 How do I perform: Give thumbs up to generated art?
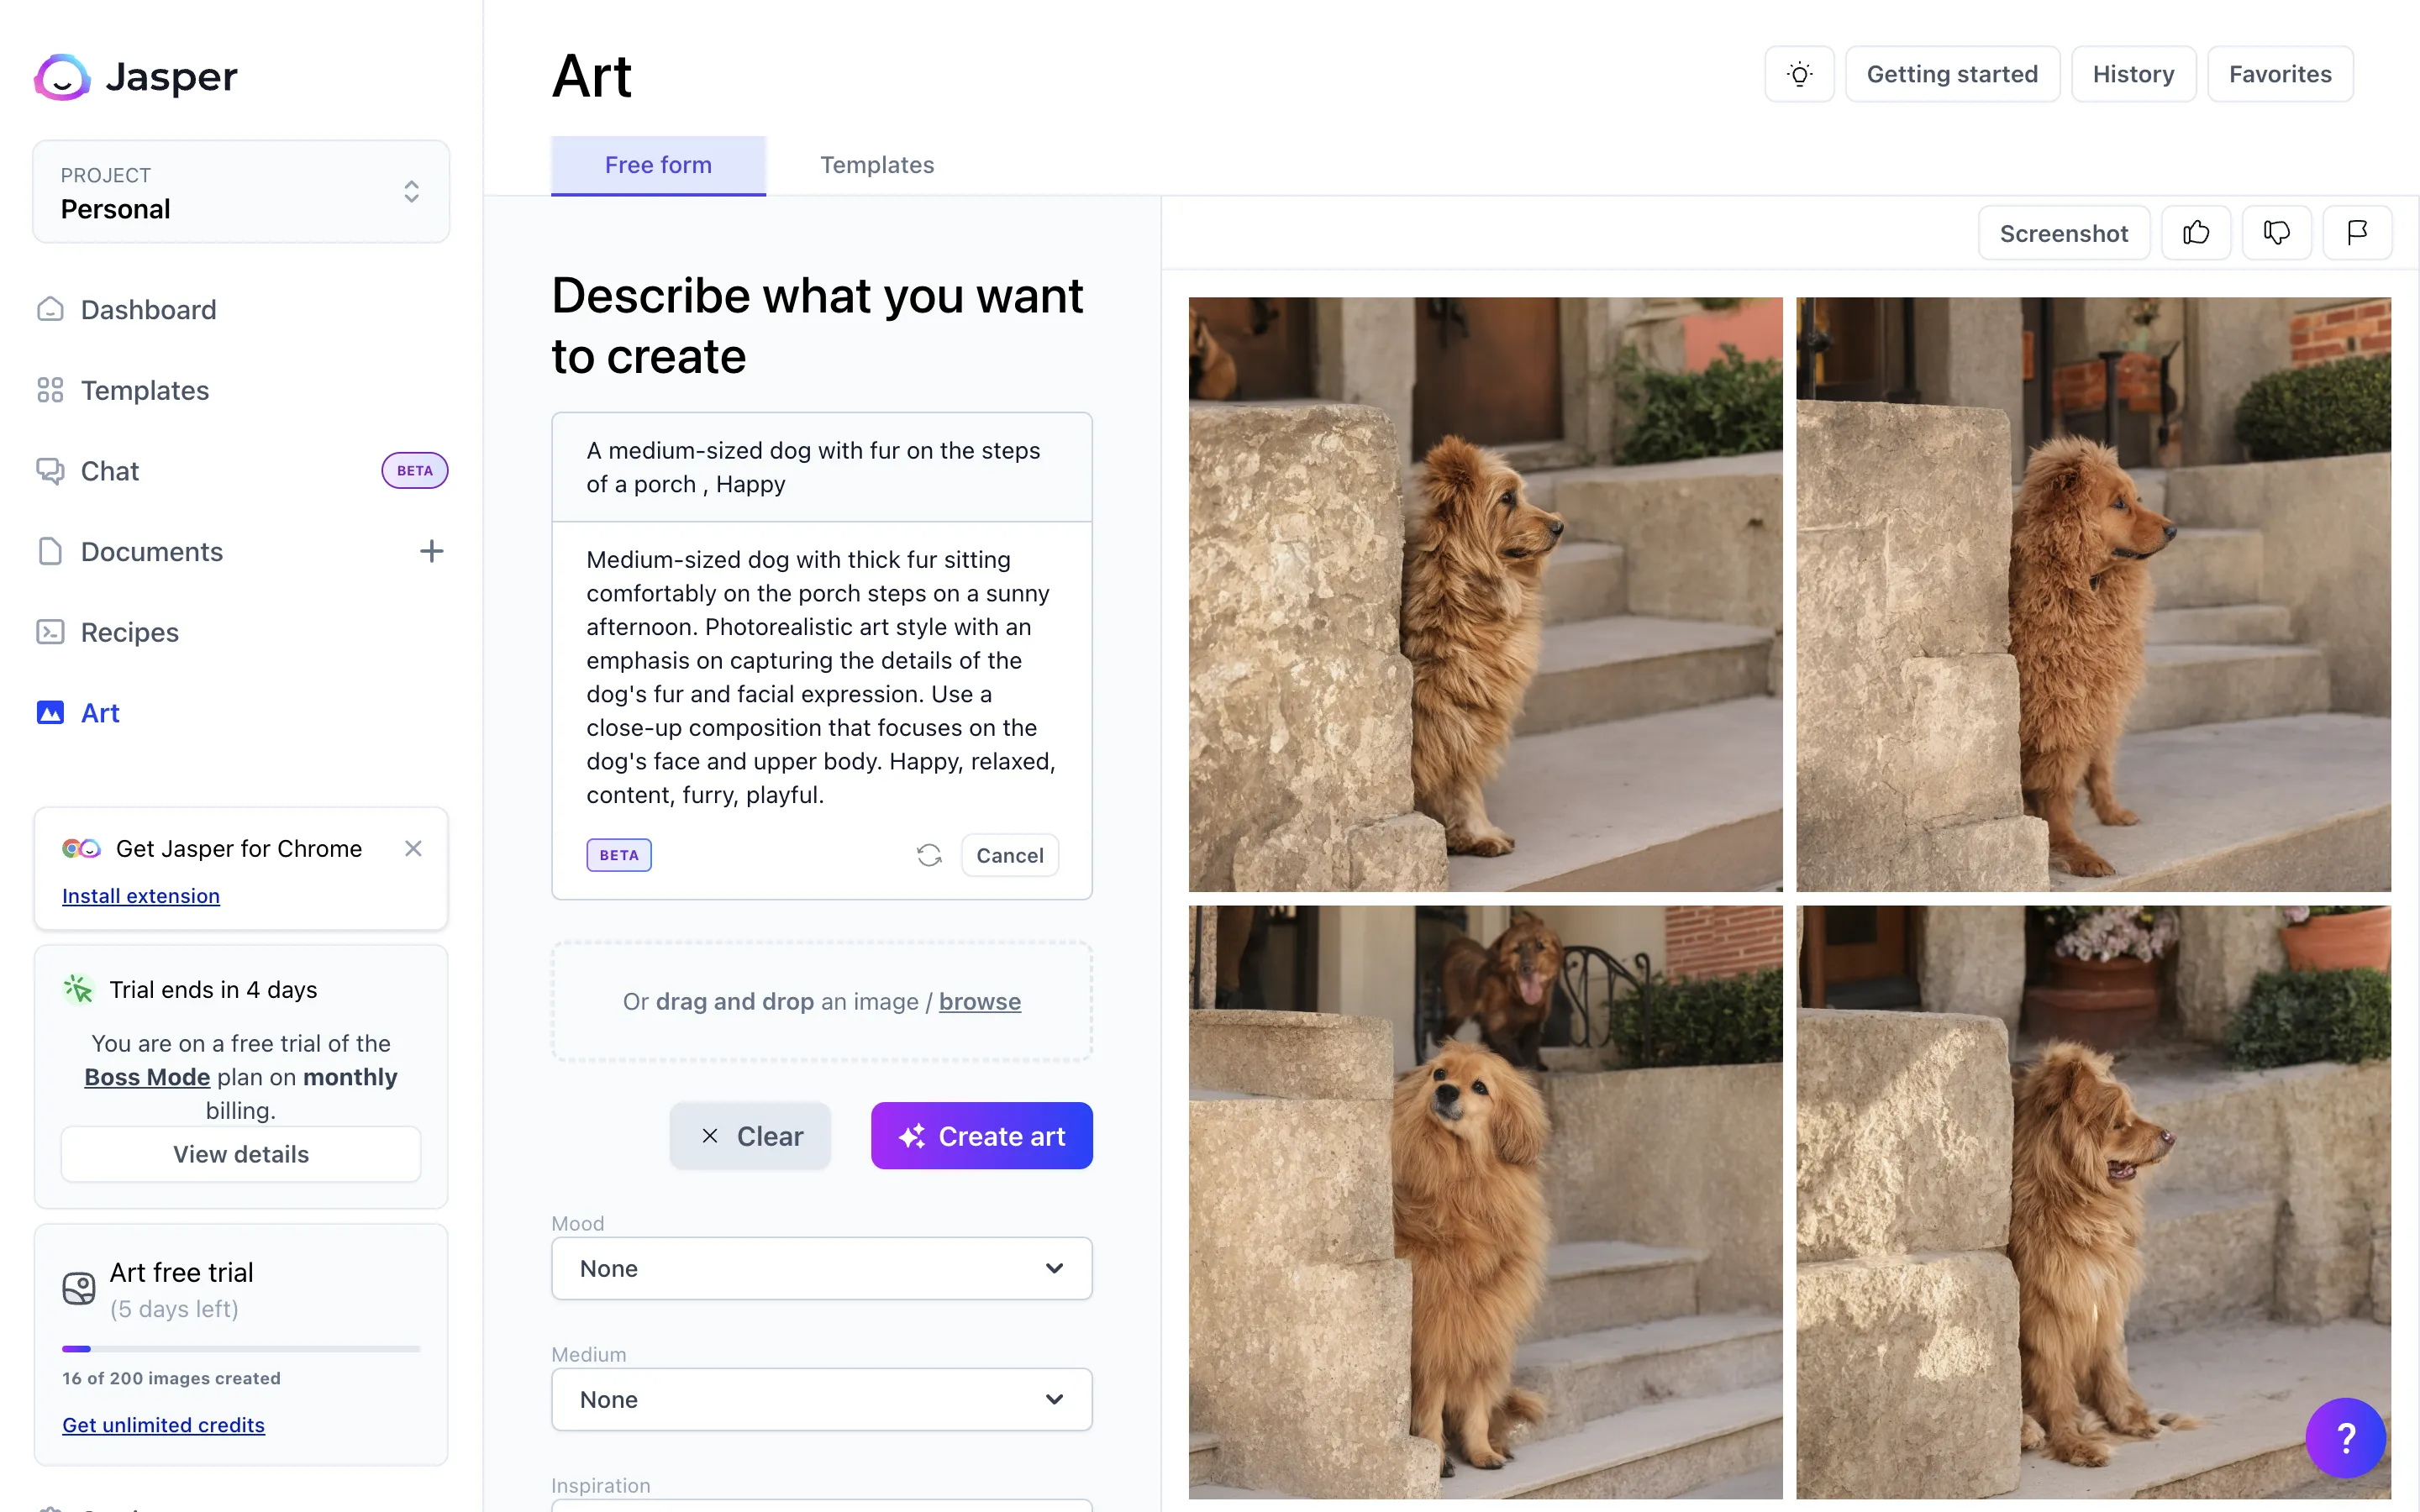click(x=2196, y=233)
